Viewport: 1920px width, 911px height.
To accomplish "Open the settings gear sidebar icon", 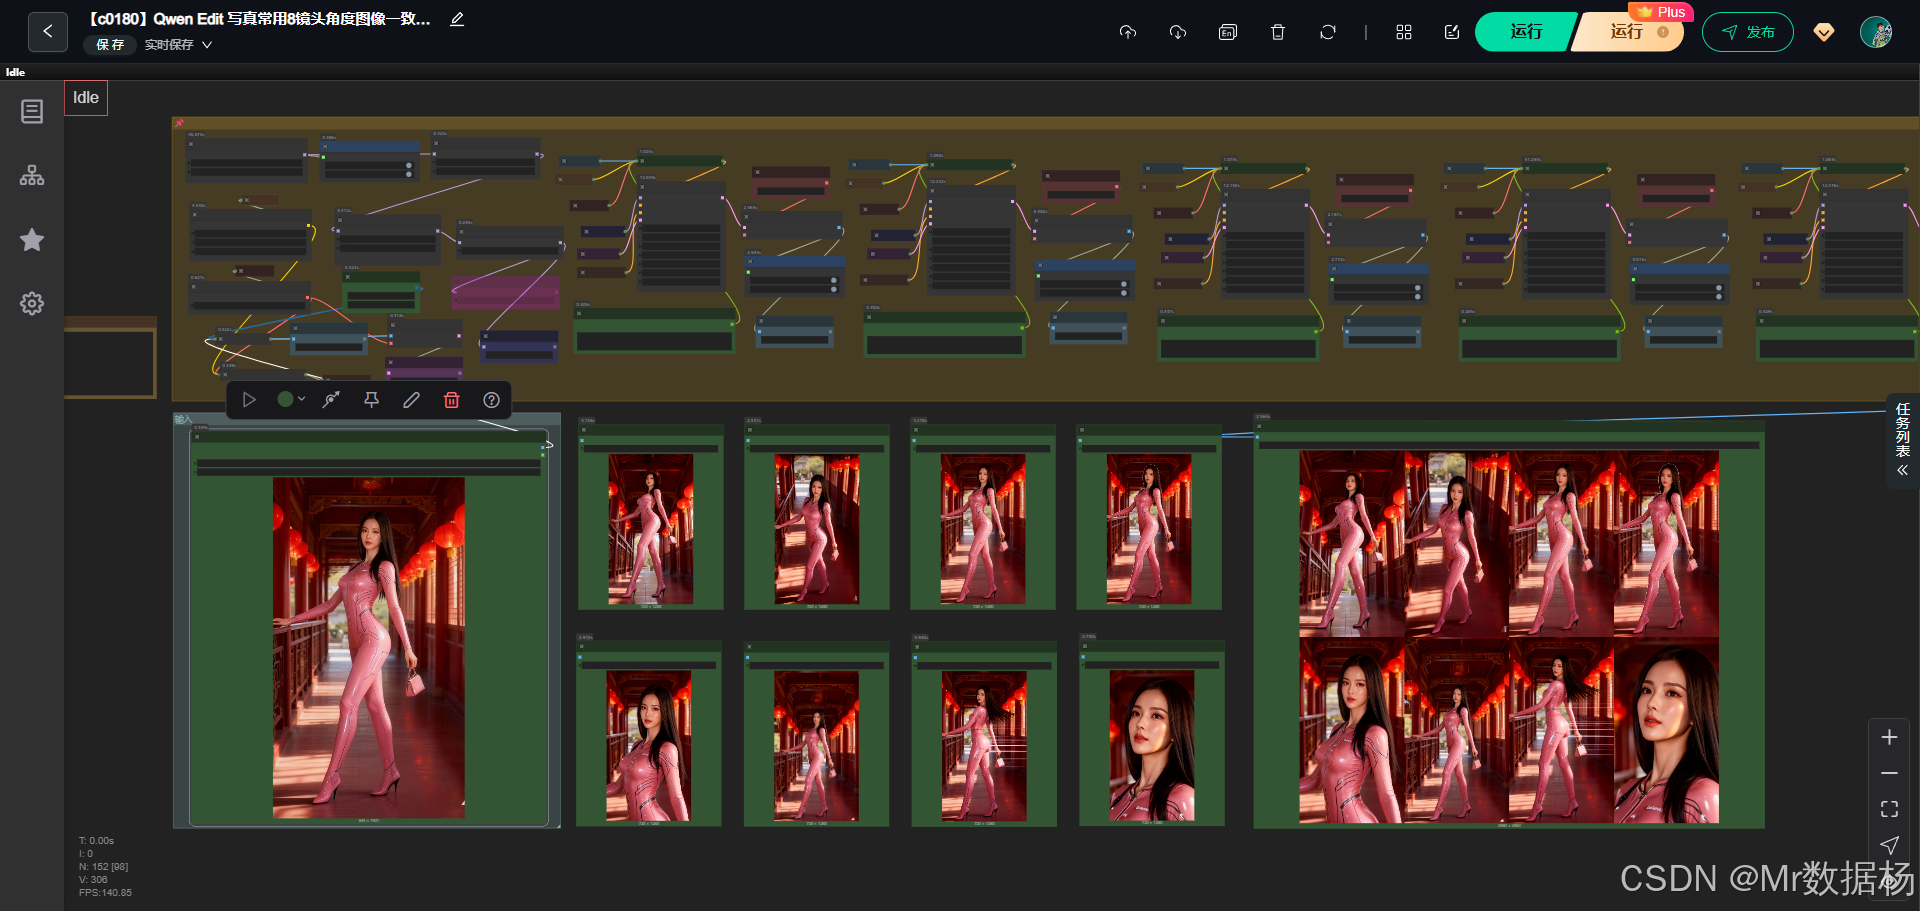I will click(x=32, y=303).
